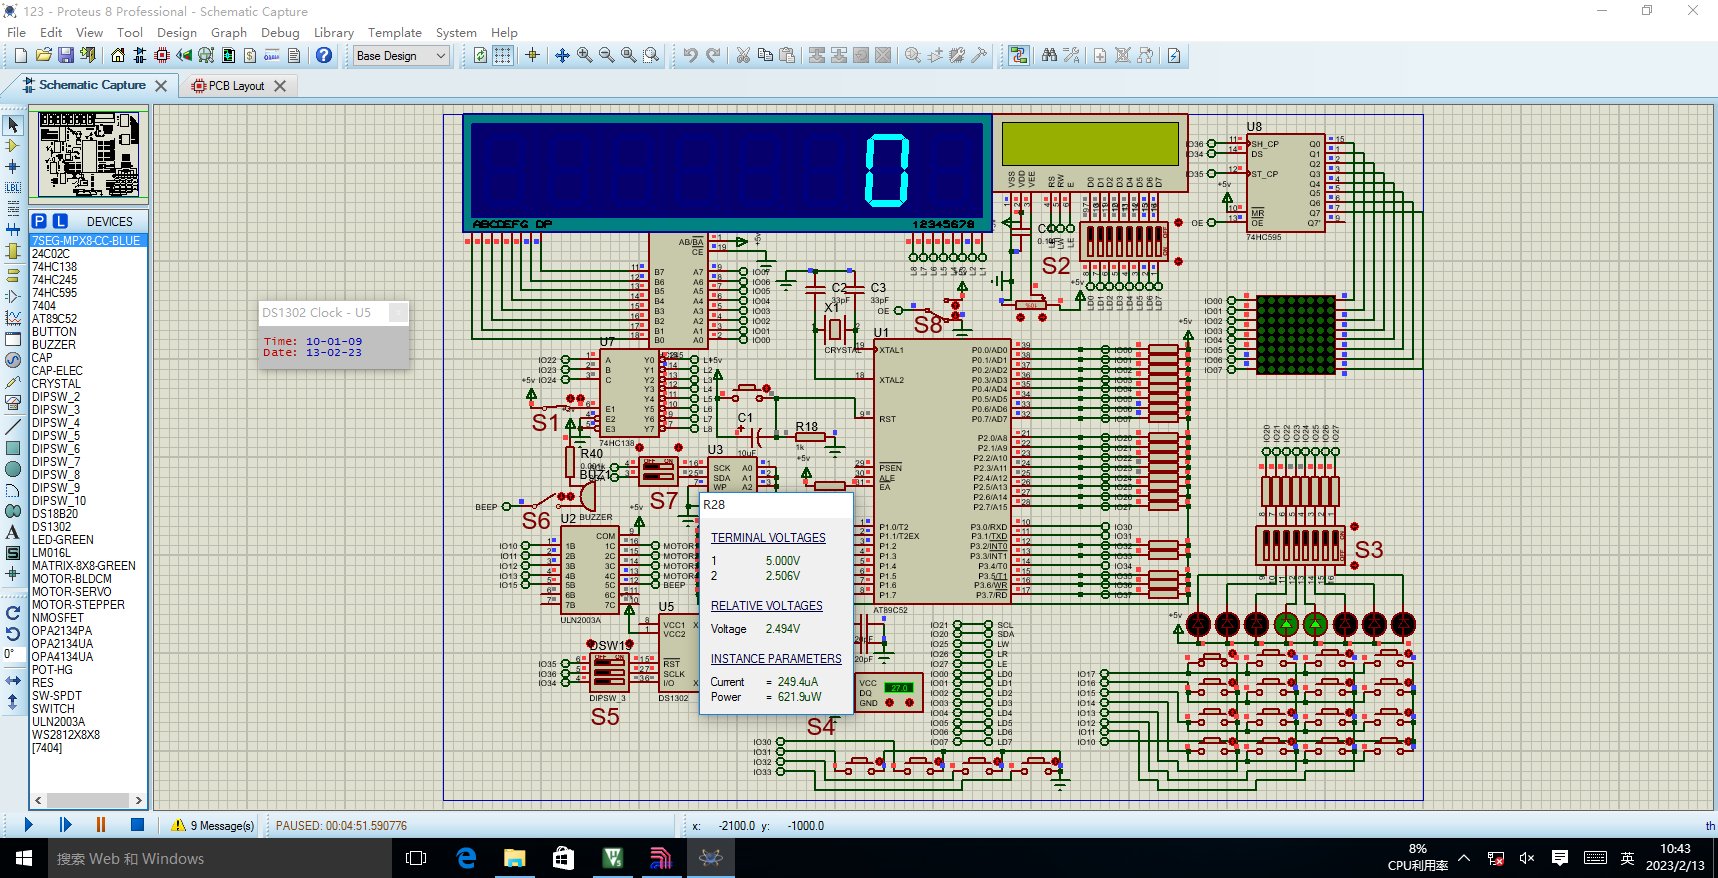Viewport: 1718px width, 878px height.
Task: Open the Bill of Materials dollar icon
Action: click(x=250, y=56)
